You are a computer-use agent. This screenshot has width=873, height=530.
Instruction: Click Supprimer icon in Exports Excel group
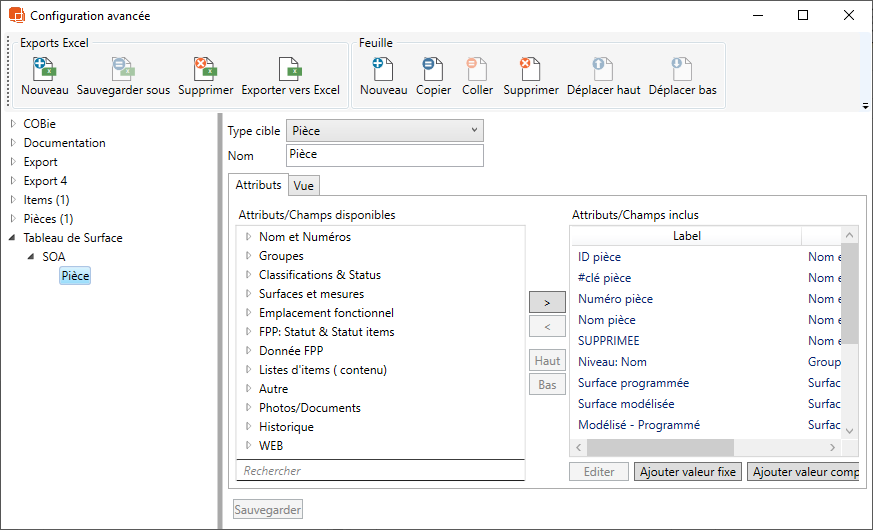tap(205, 69)
